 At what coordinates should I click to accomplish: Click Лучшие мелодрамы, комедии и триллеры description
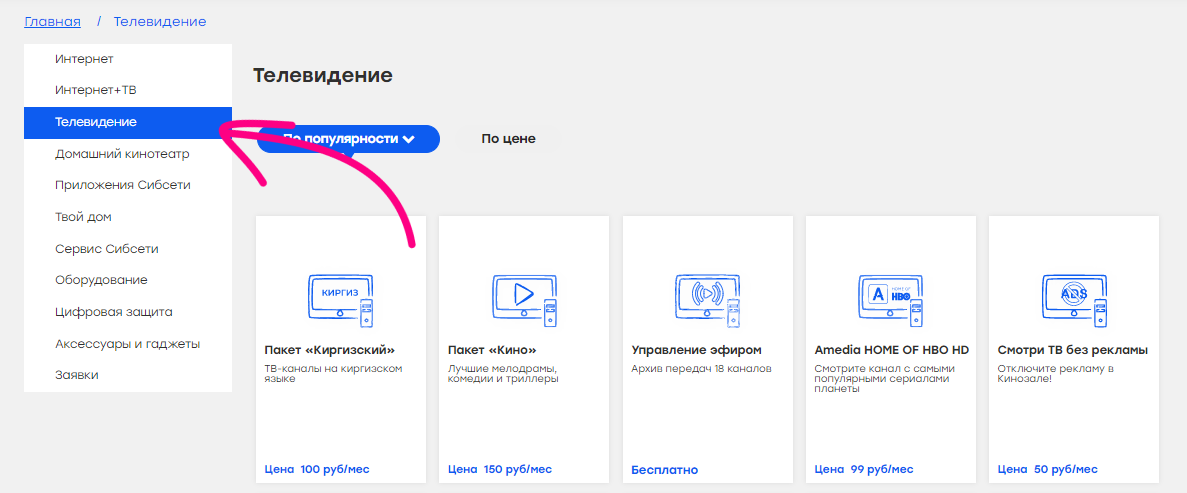coord(503,373)
